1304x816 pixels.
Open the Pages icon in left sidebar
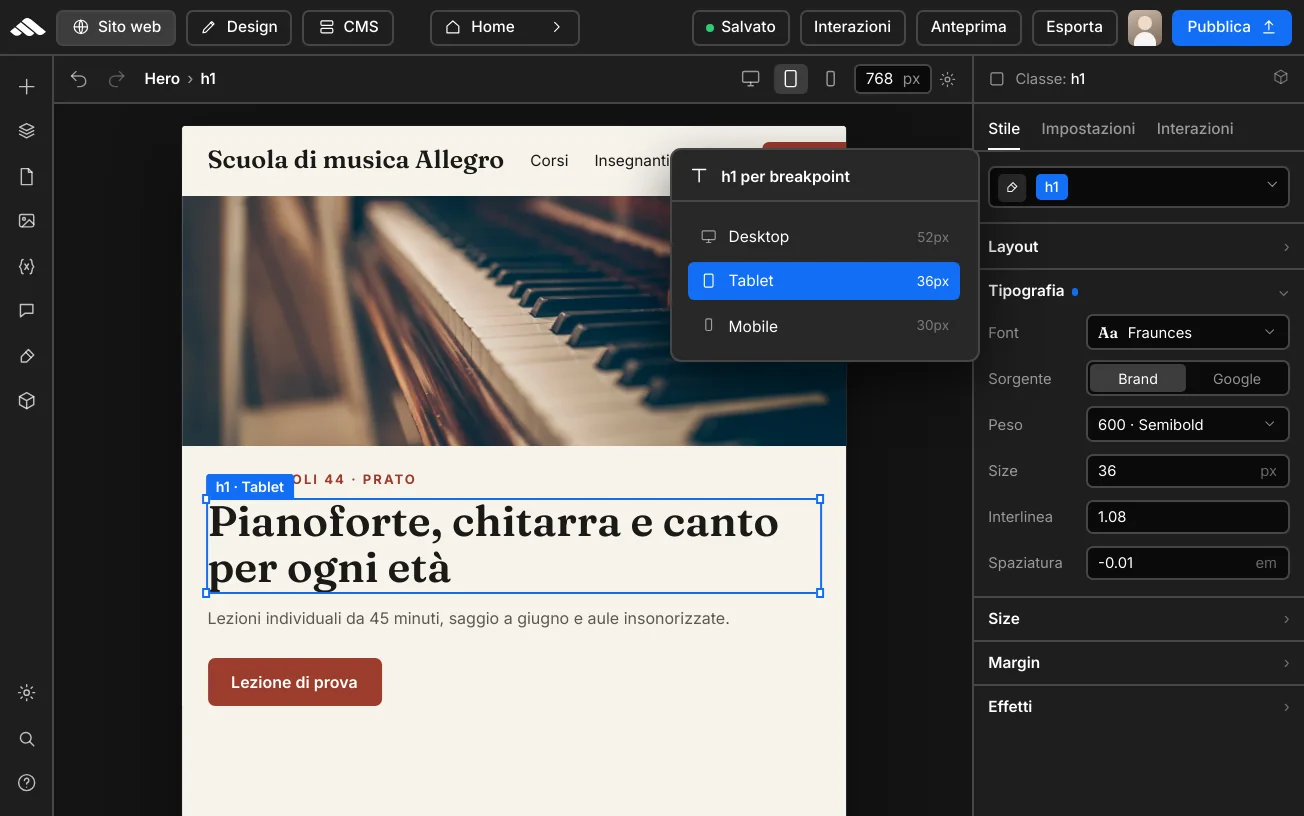(x=27, y=177)
